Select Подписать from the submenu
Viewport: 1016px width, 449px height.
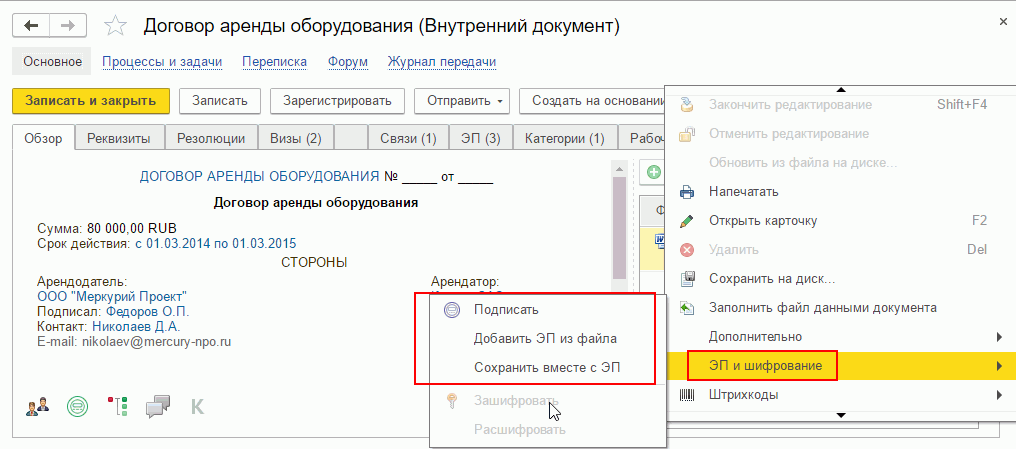[x=506, y=310]
